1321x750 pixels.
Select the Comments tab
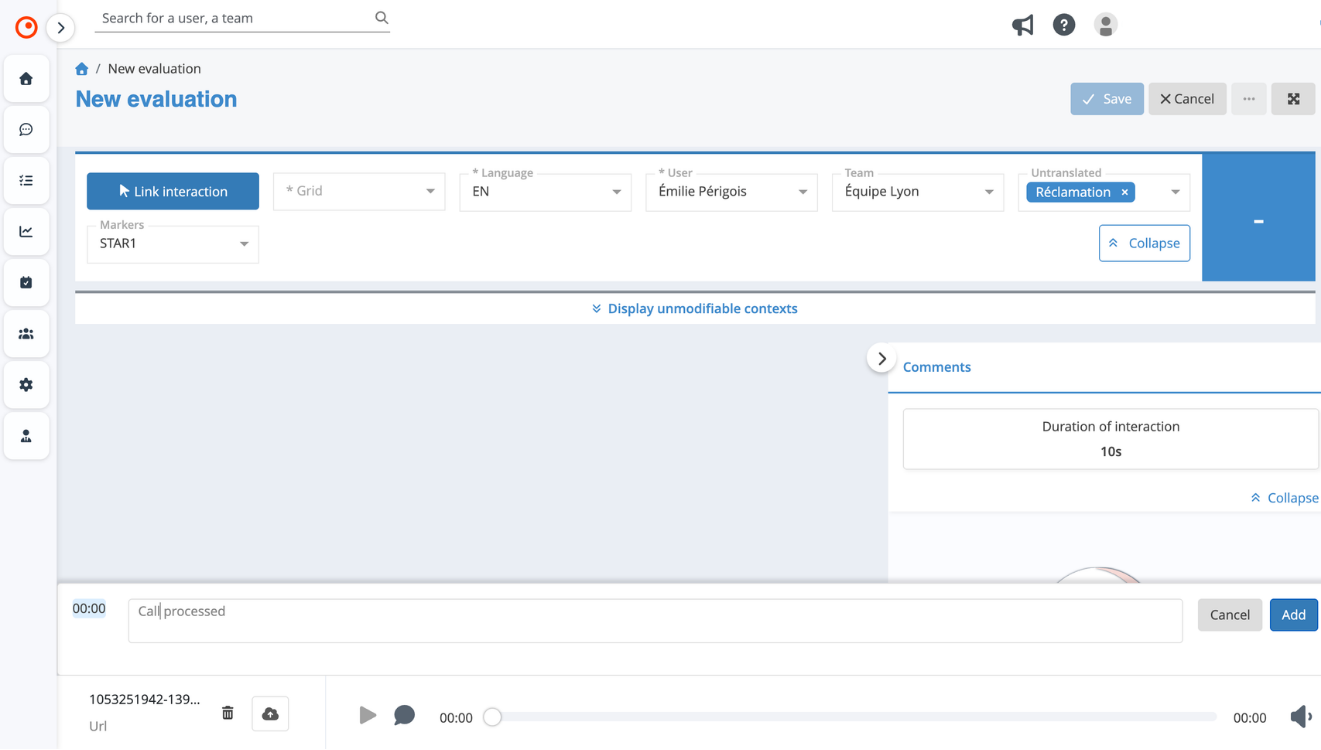point(936,367)
